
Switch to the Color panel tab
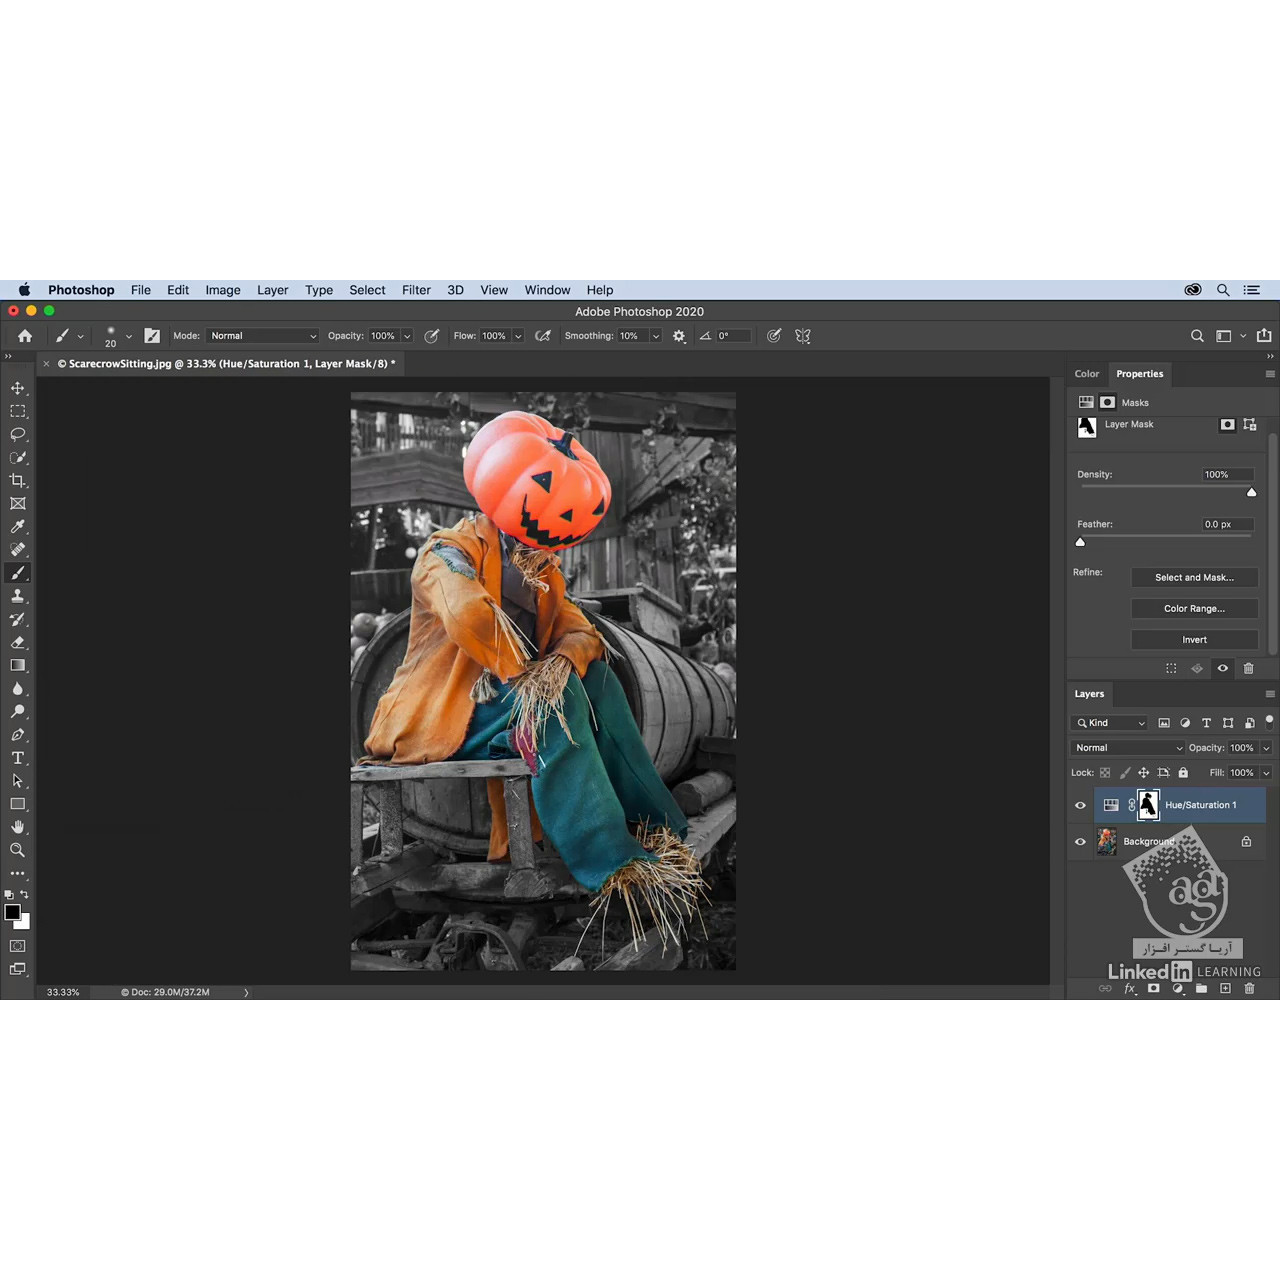pyautogui.click(x=1087, y=374)
